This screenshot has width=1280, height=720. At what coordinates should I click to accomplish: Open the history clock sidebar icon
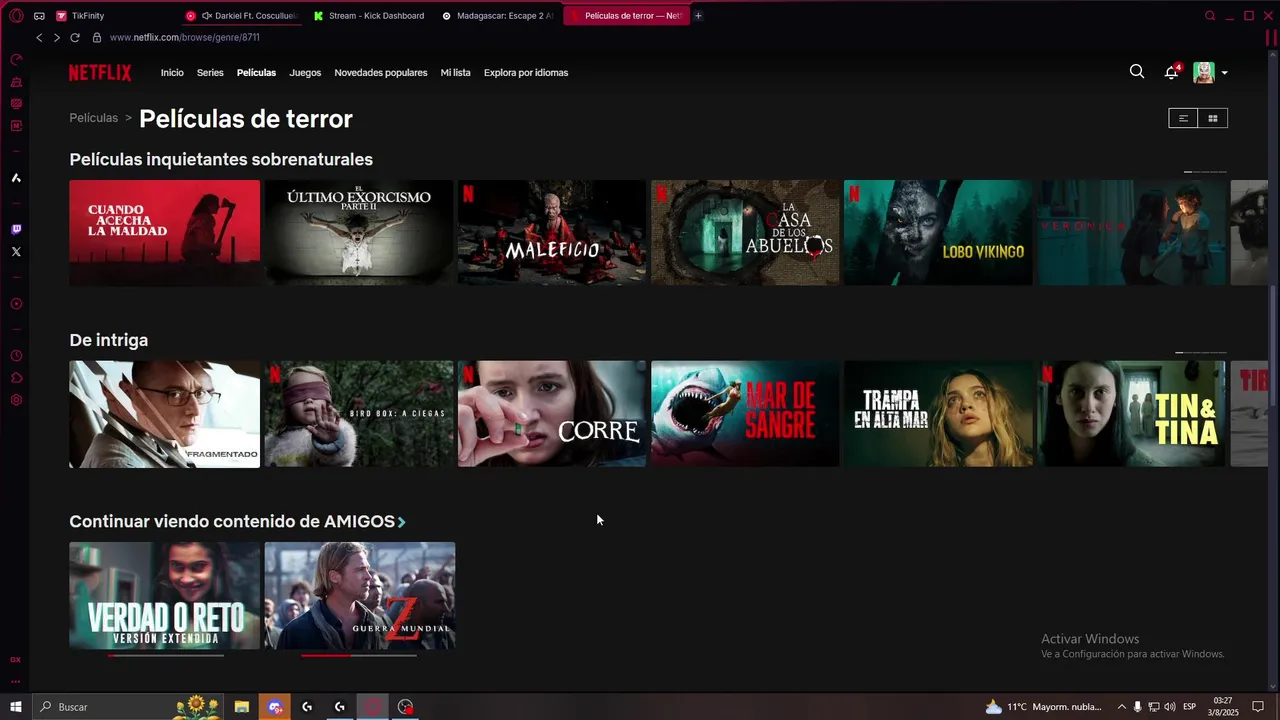(x=16, y=356)
